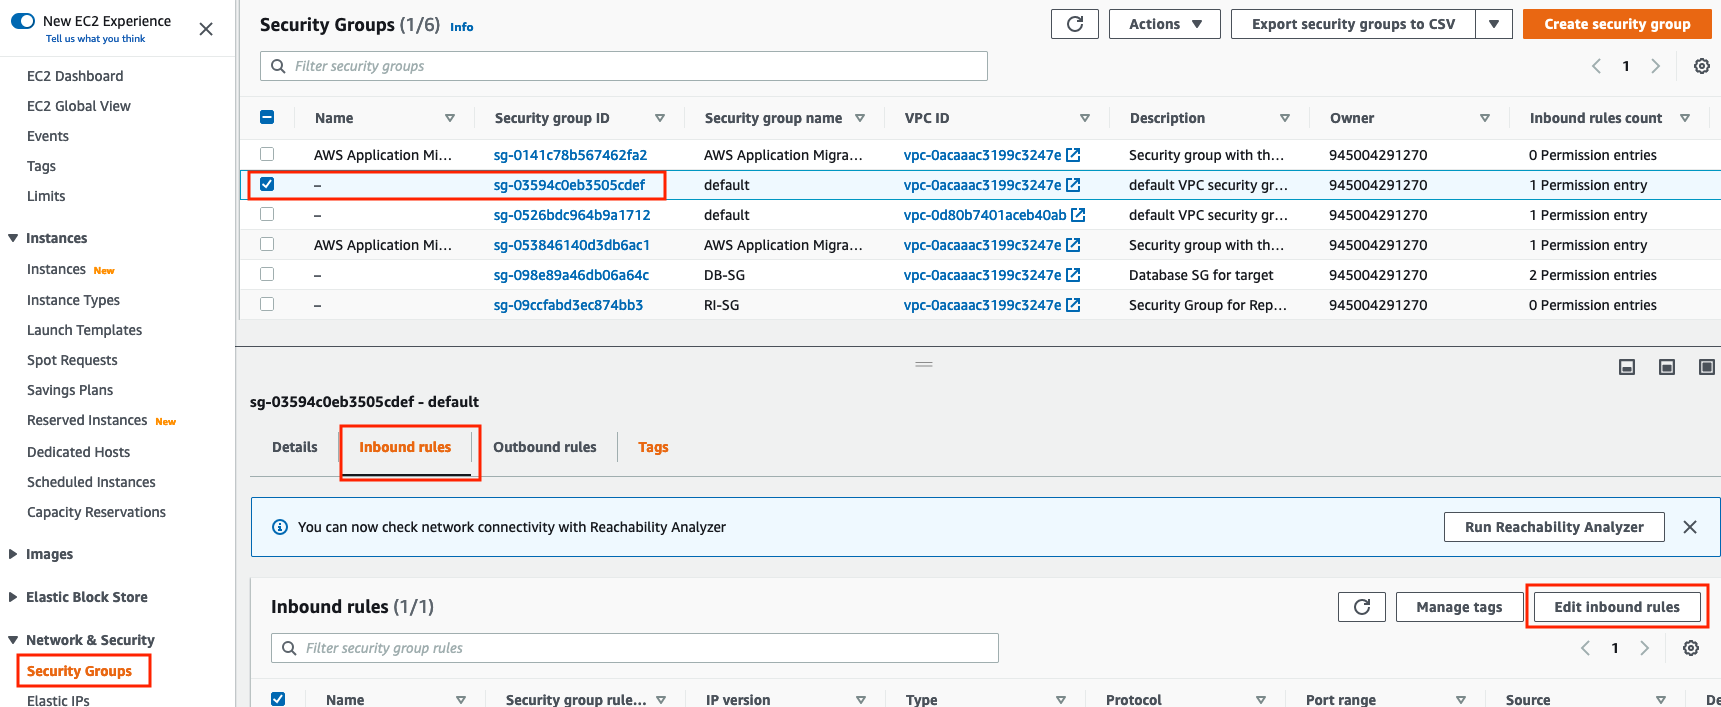Check the sg-0141c78b567462fa2 row checkbox

point(267,154)
